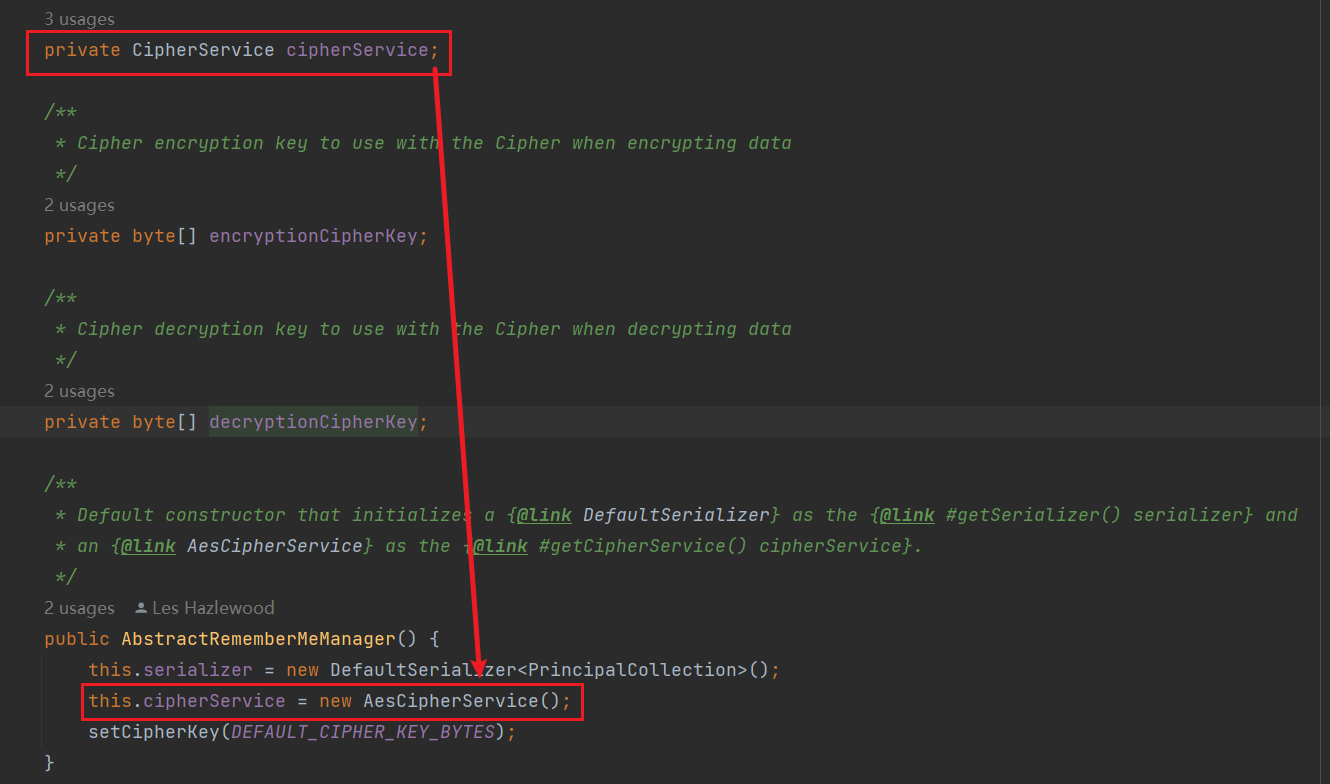Click the author icon beside Les Hazlewood

point(141,608)
